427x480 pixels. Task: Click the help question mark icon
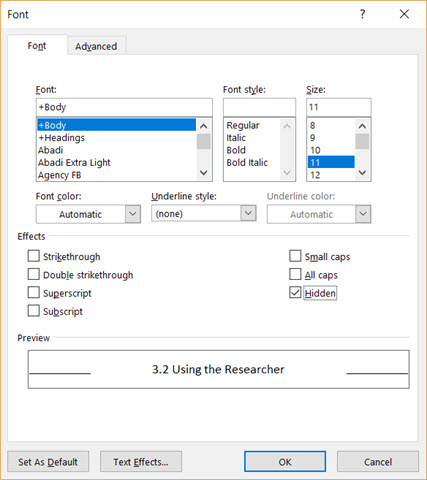coord(362,14)
